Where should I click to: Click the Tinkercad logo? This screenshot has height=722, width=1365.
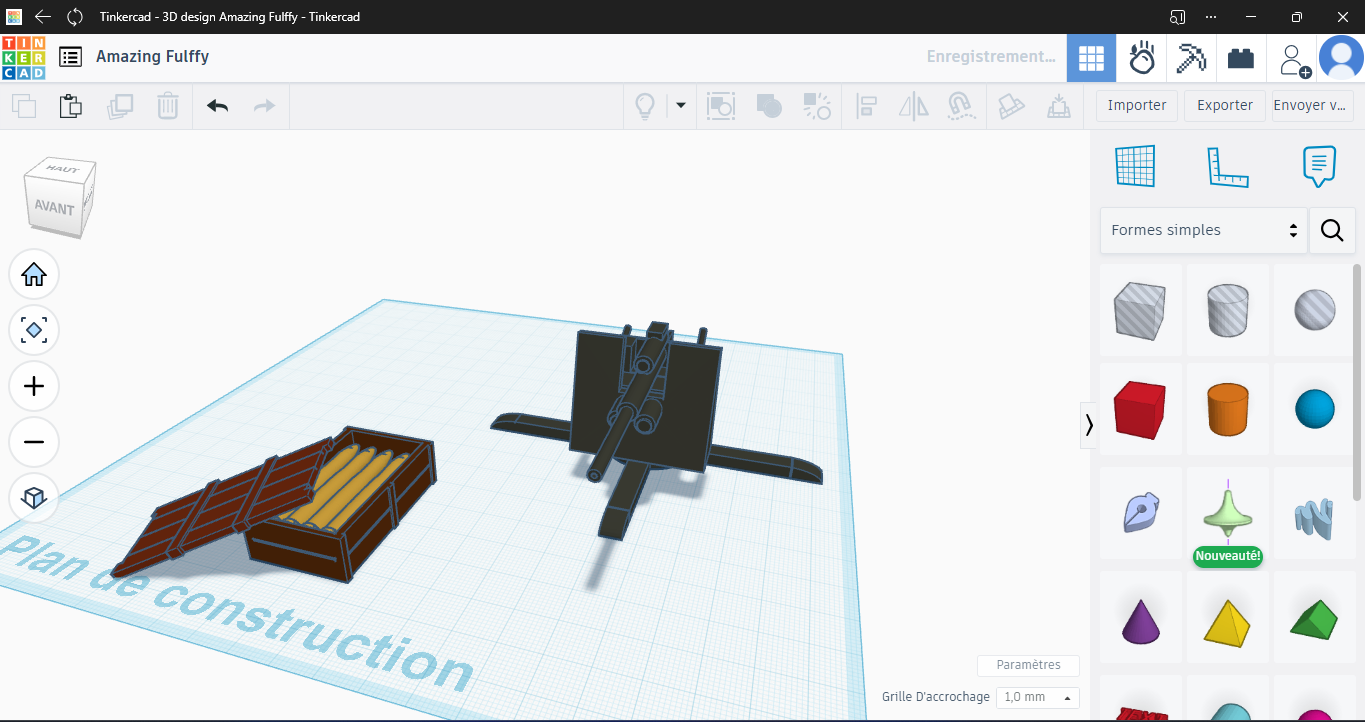click(24, 58)
